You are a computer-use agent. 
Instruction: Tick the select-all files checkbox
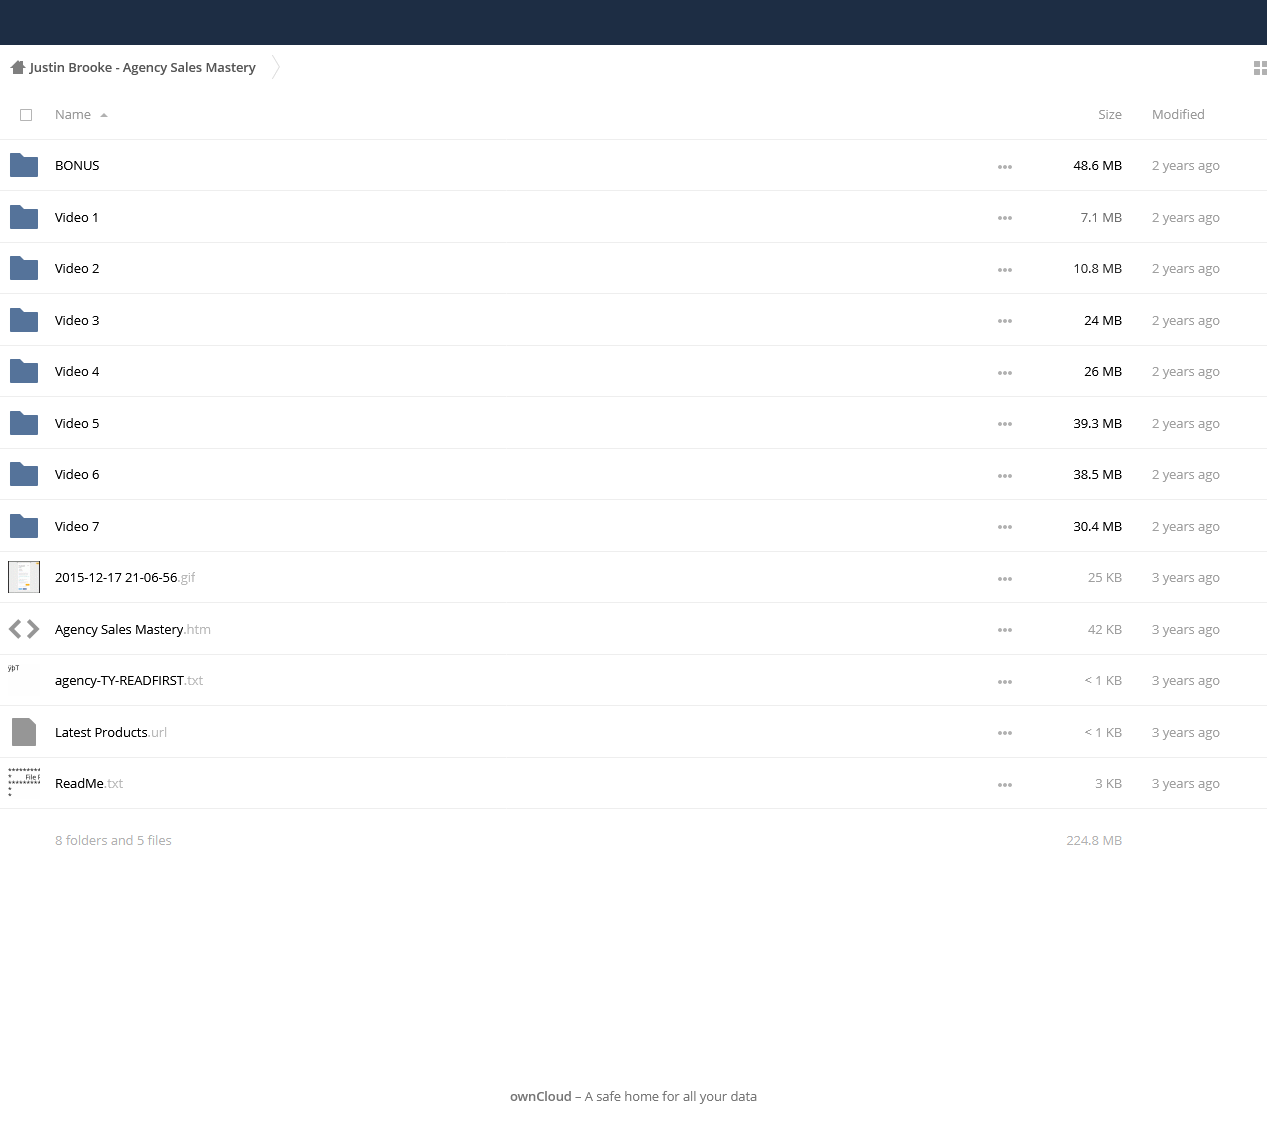pos(26,115)
